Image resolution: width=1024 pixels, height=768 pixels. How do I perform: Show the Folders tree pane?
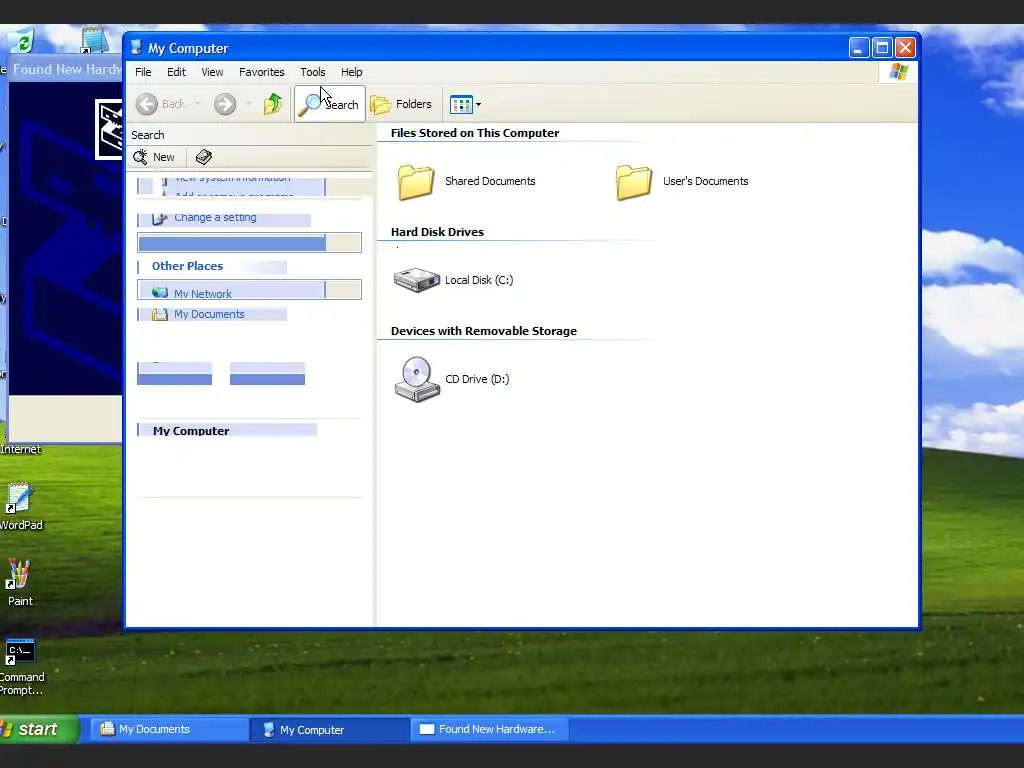click(401, 104)
